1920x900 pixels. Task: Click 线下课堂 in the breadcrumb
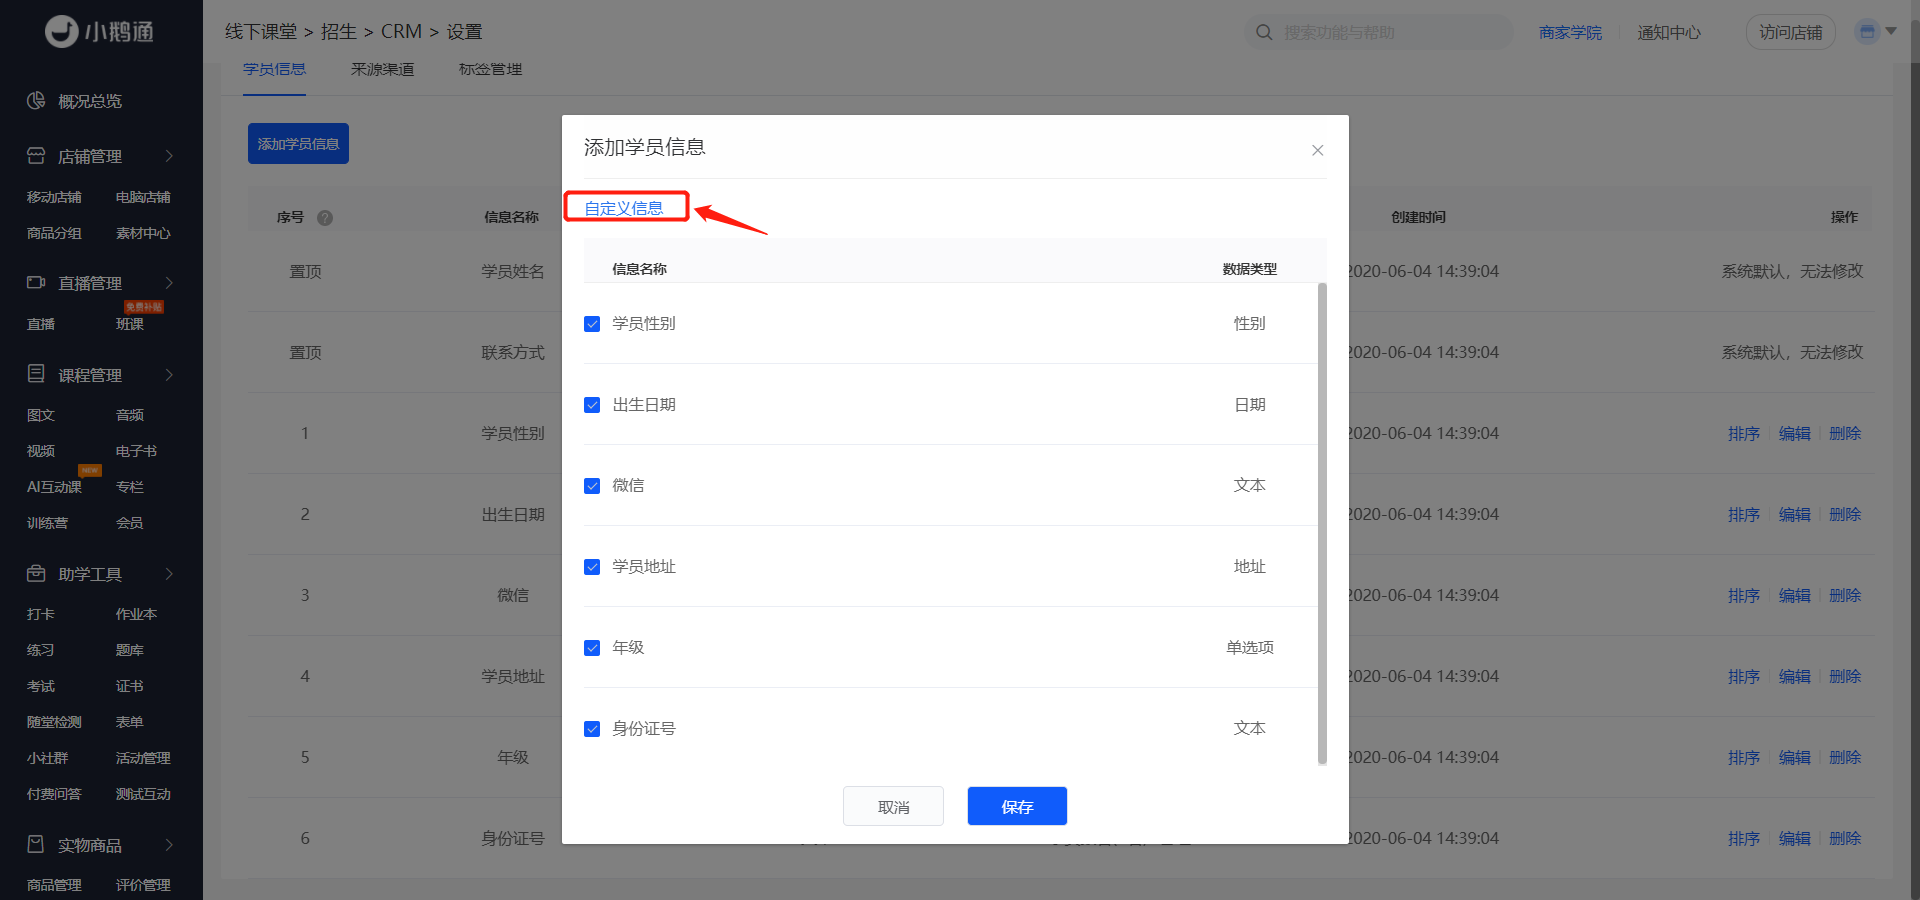(x=261, y=32)
